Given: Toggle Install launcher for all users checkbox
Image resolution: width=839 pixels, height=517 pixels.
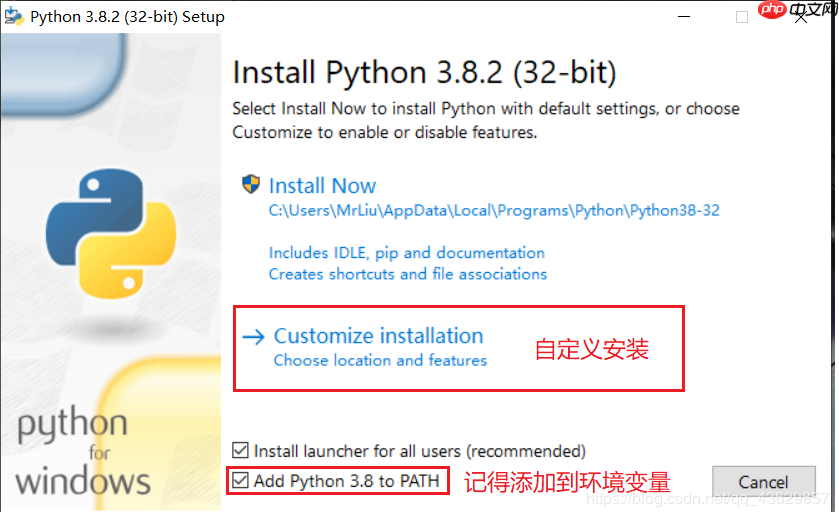Looking at the screenshot, I should (240, 450).
